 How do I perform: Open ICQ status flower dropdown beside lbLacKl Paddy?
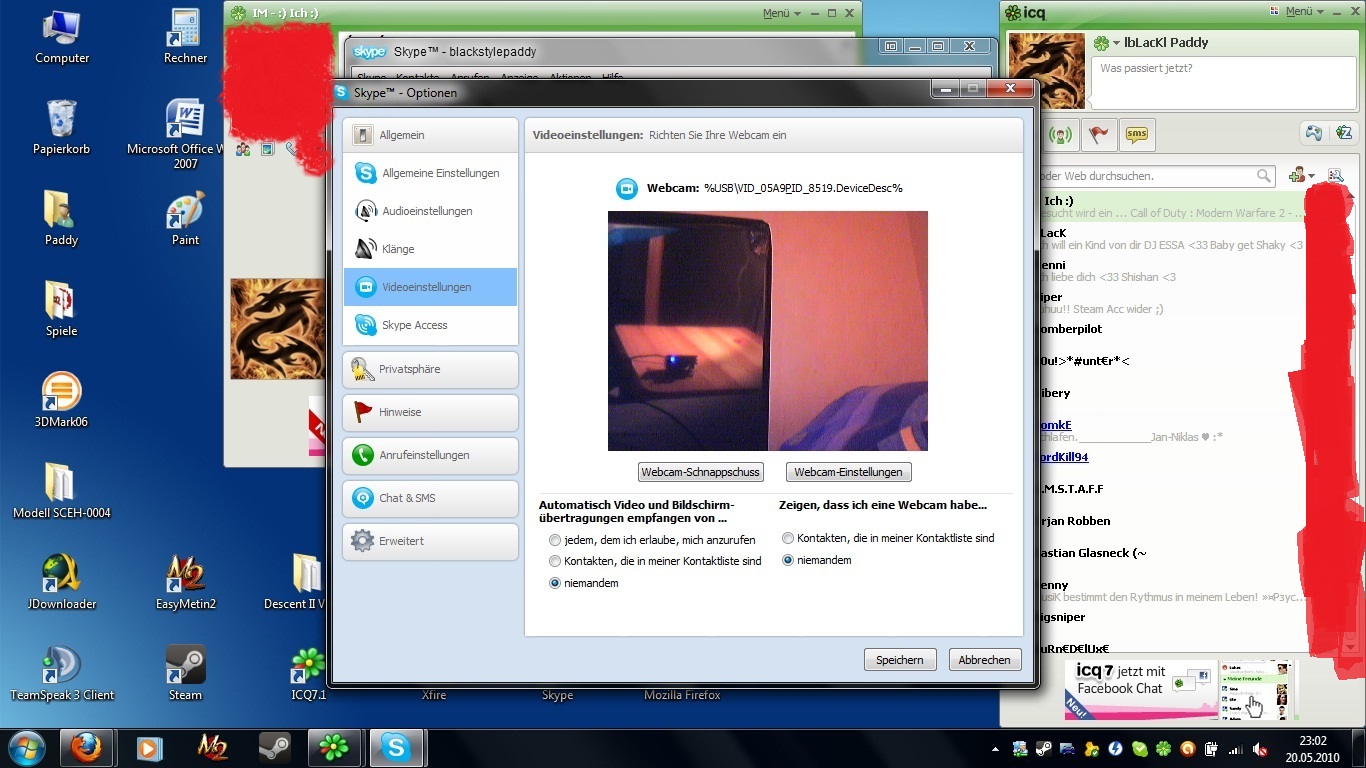click(1107, 43)
